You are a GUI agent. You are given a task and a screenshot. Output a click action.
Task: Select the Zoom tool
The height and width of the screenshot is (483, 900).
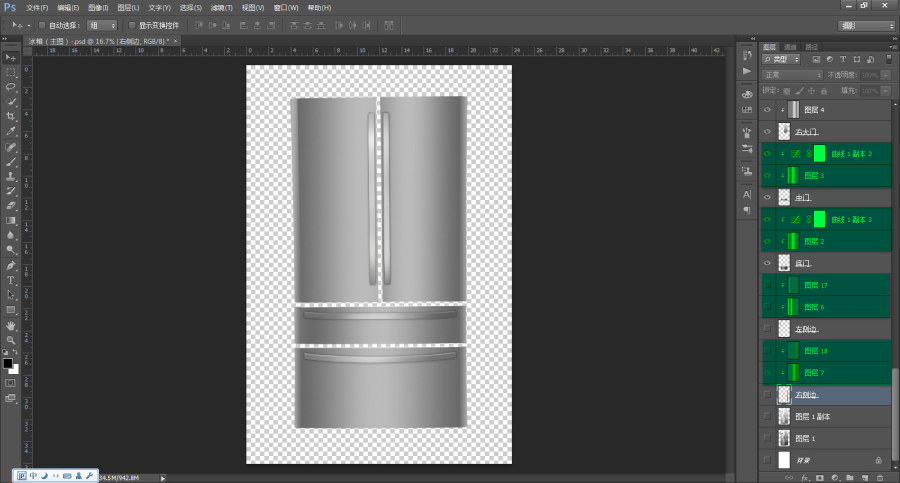(x=11, y=340)
